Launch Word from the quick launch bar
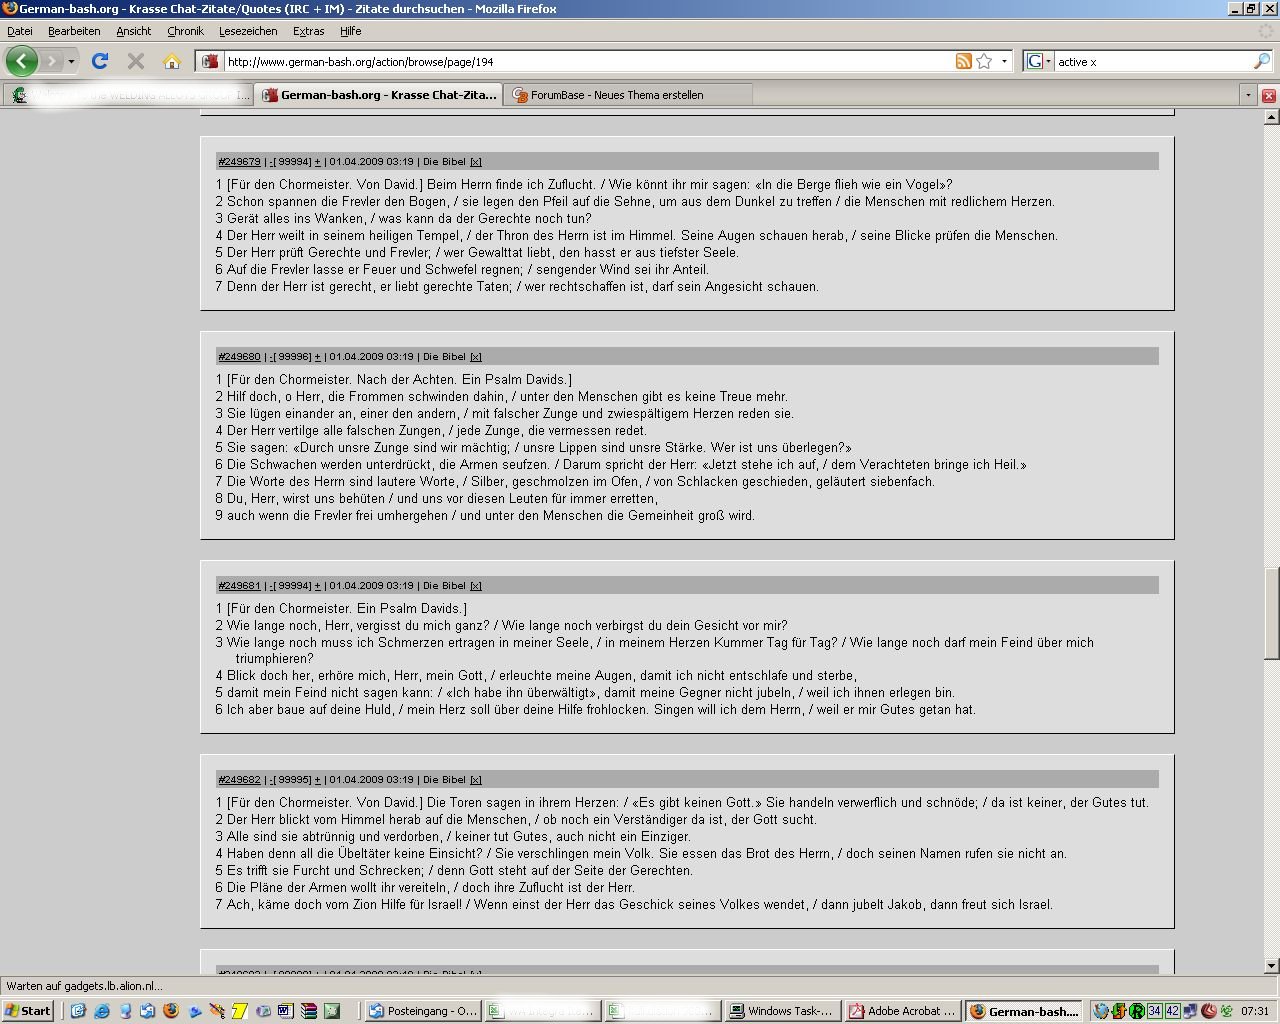Image resolution: width=1280 pixels, height=1024 pixels. tap(285, 1011)
